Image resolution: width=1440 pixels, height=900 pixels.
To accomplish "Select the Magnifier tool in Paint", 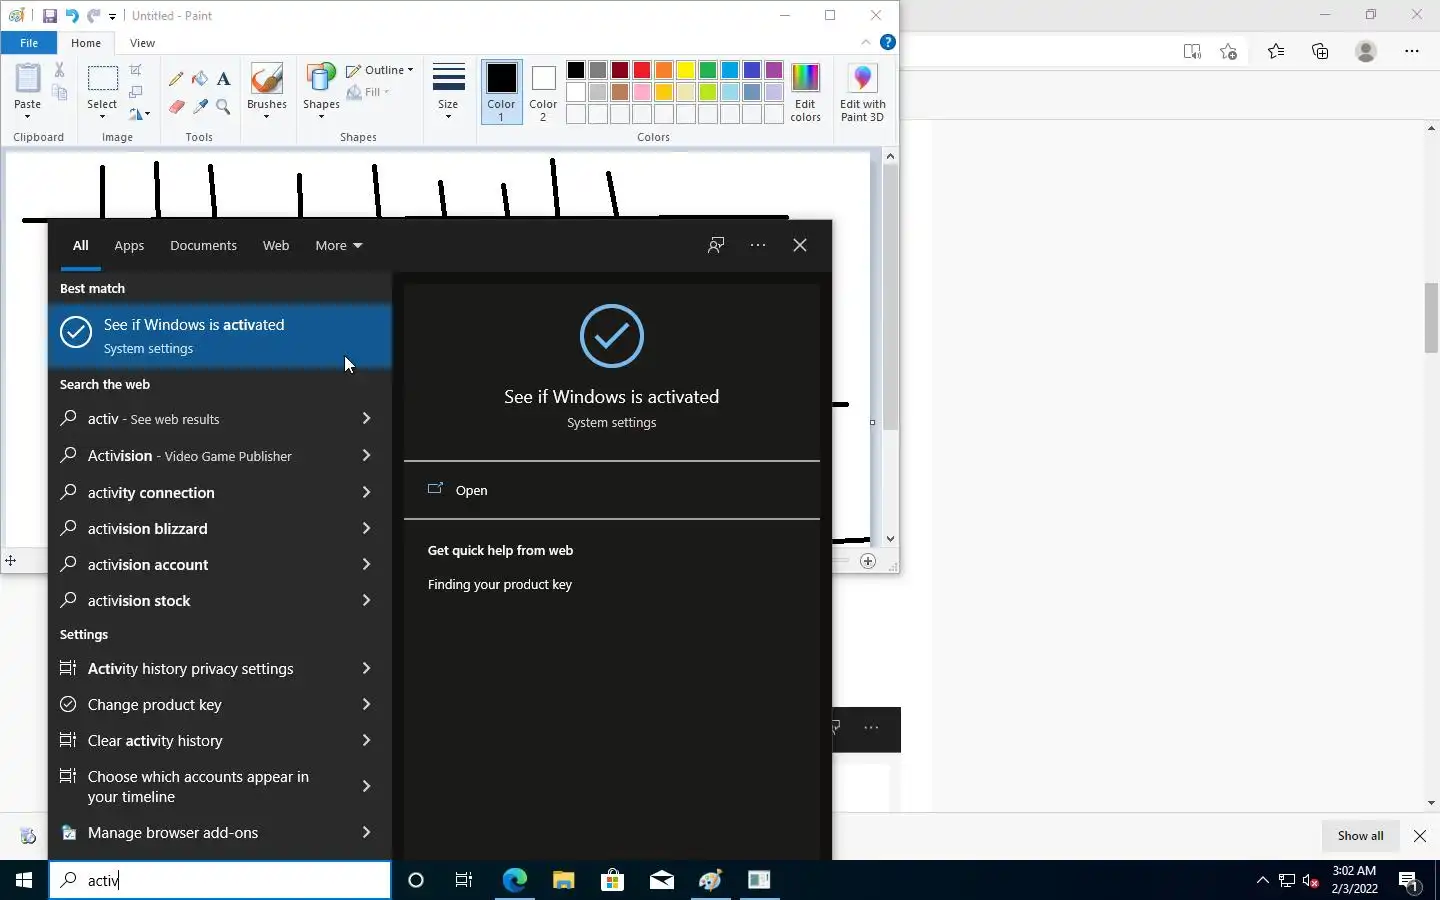I will click(x=224, y=107).
